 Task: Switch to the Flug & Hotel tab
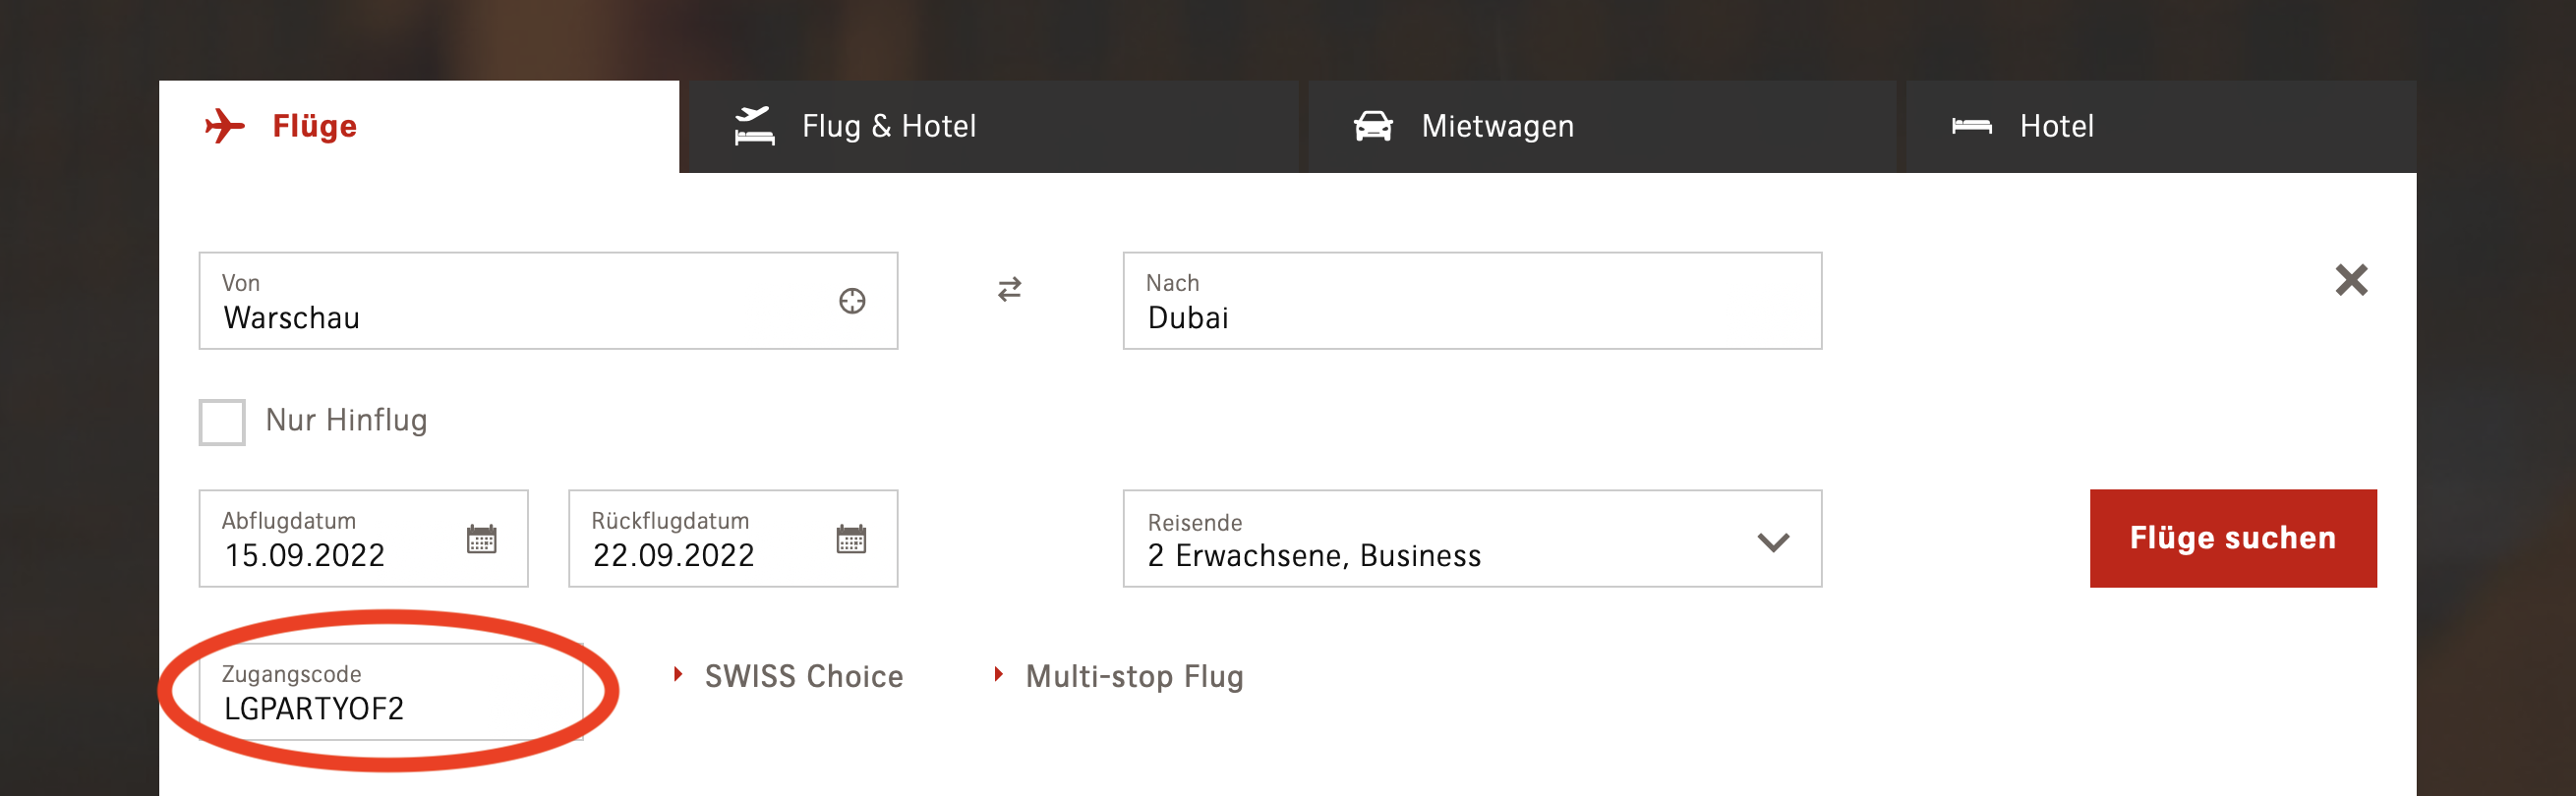(888, 127)
